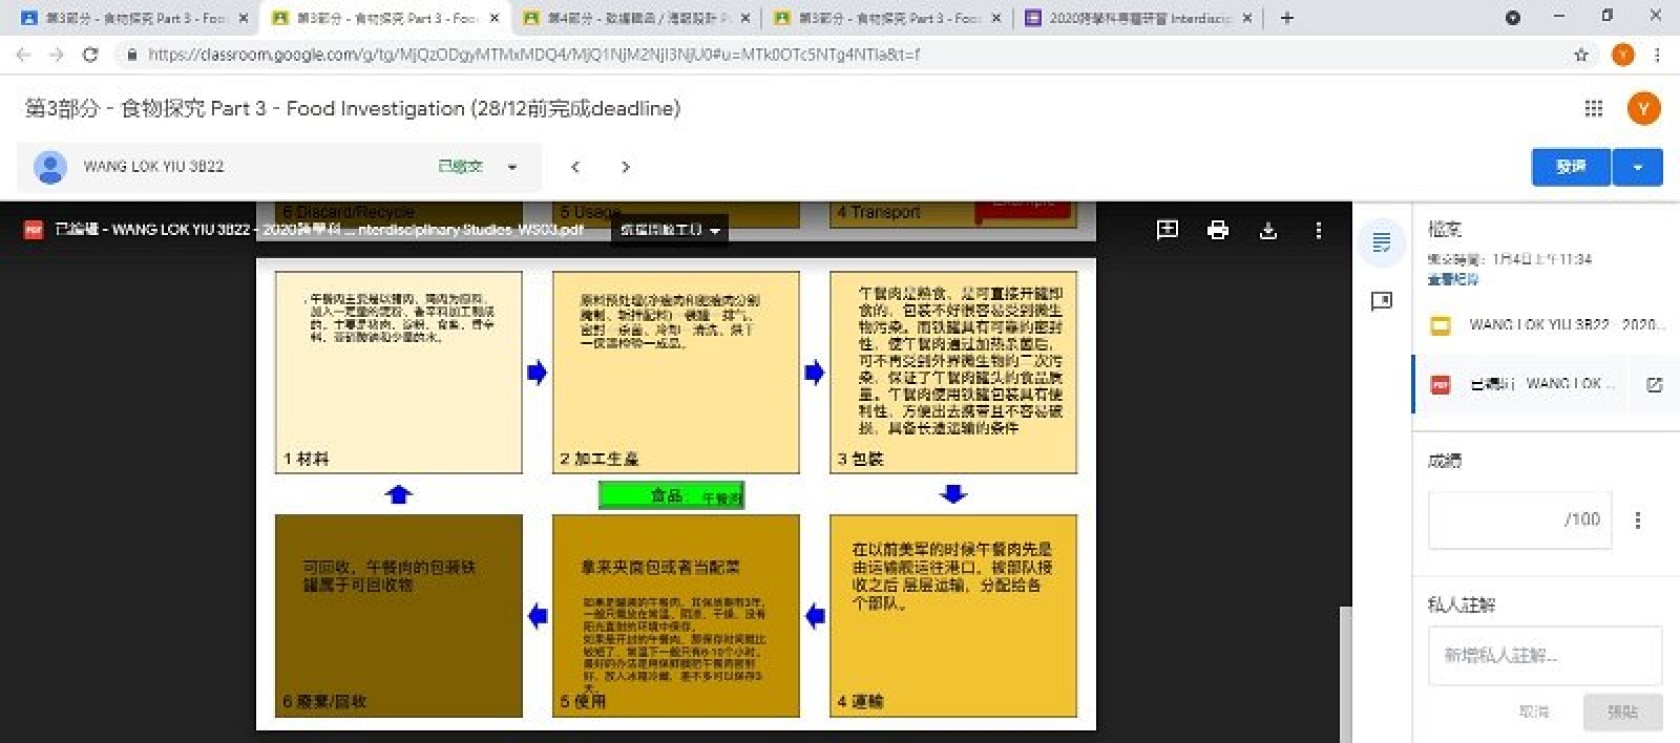Expand the arrow beside the blue return button
This screenshot has height=743, width=1680.
click(1637, 167)
